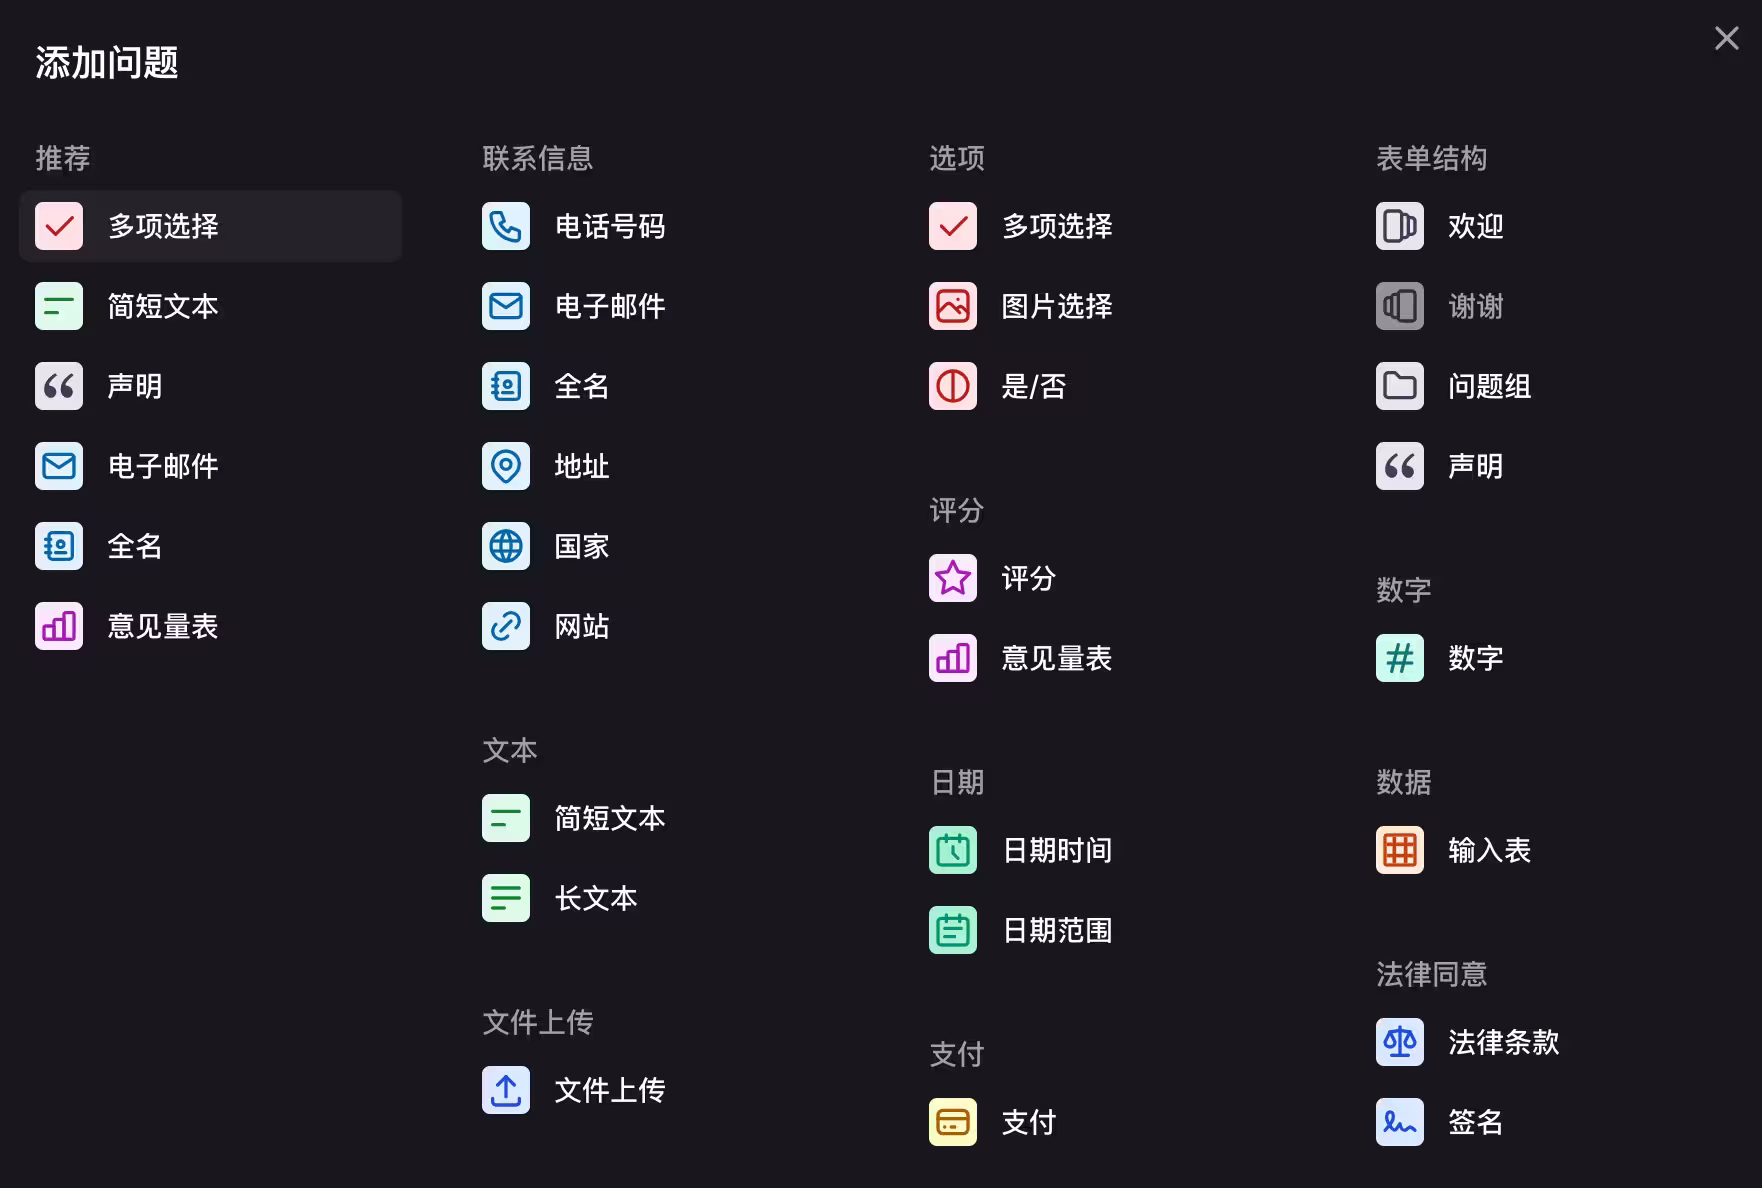Select the 欢迎 label
The height and width of the screenshot is (1188, 1762).
1476,227
